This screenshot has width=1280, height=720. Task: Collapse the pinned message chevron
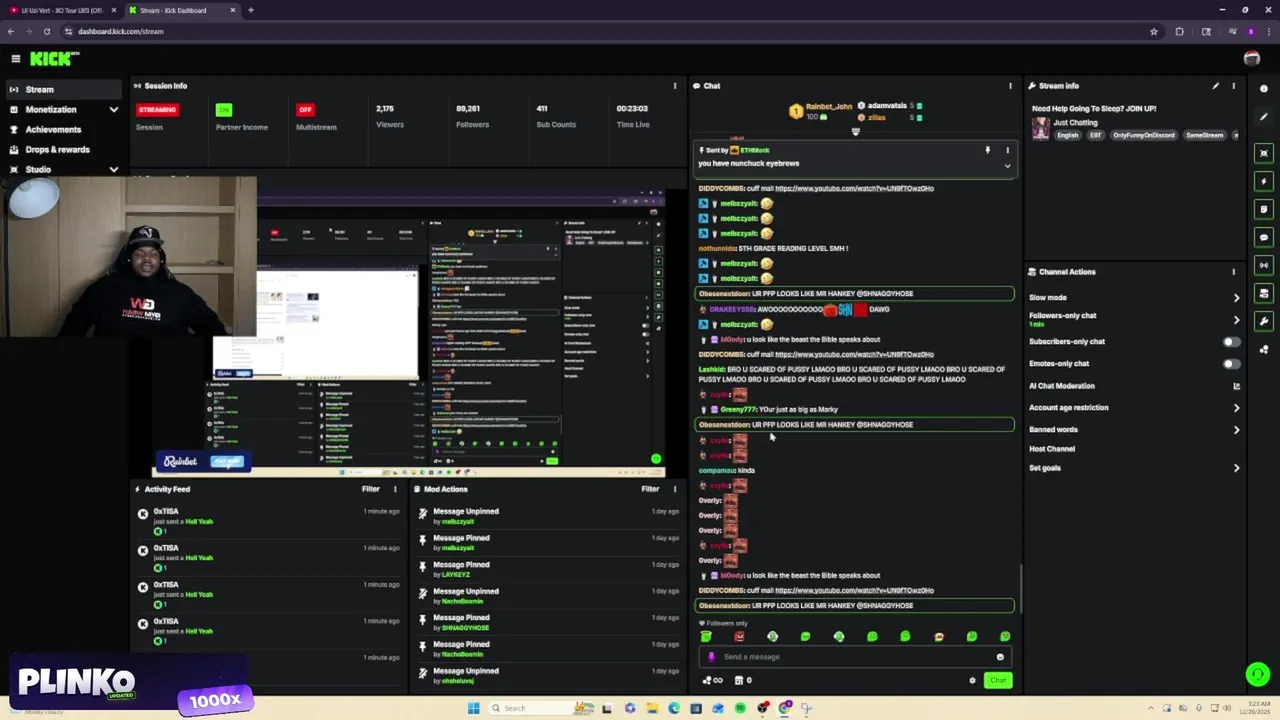[1007, 165]
